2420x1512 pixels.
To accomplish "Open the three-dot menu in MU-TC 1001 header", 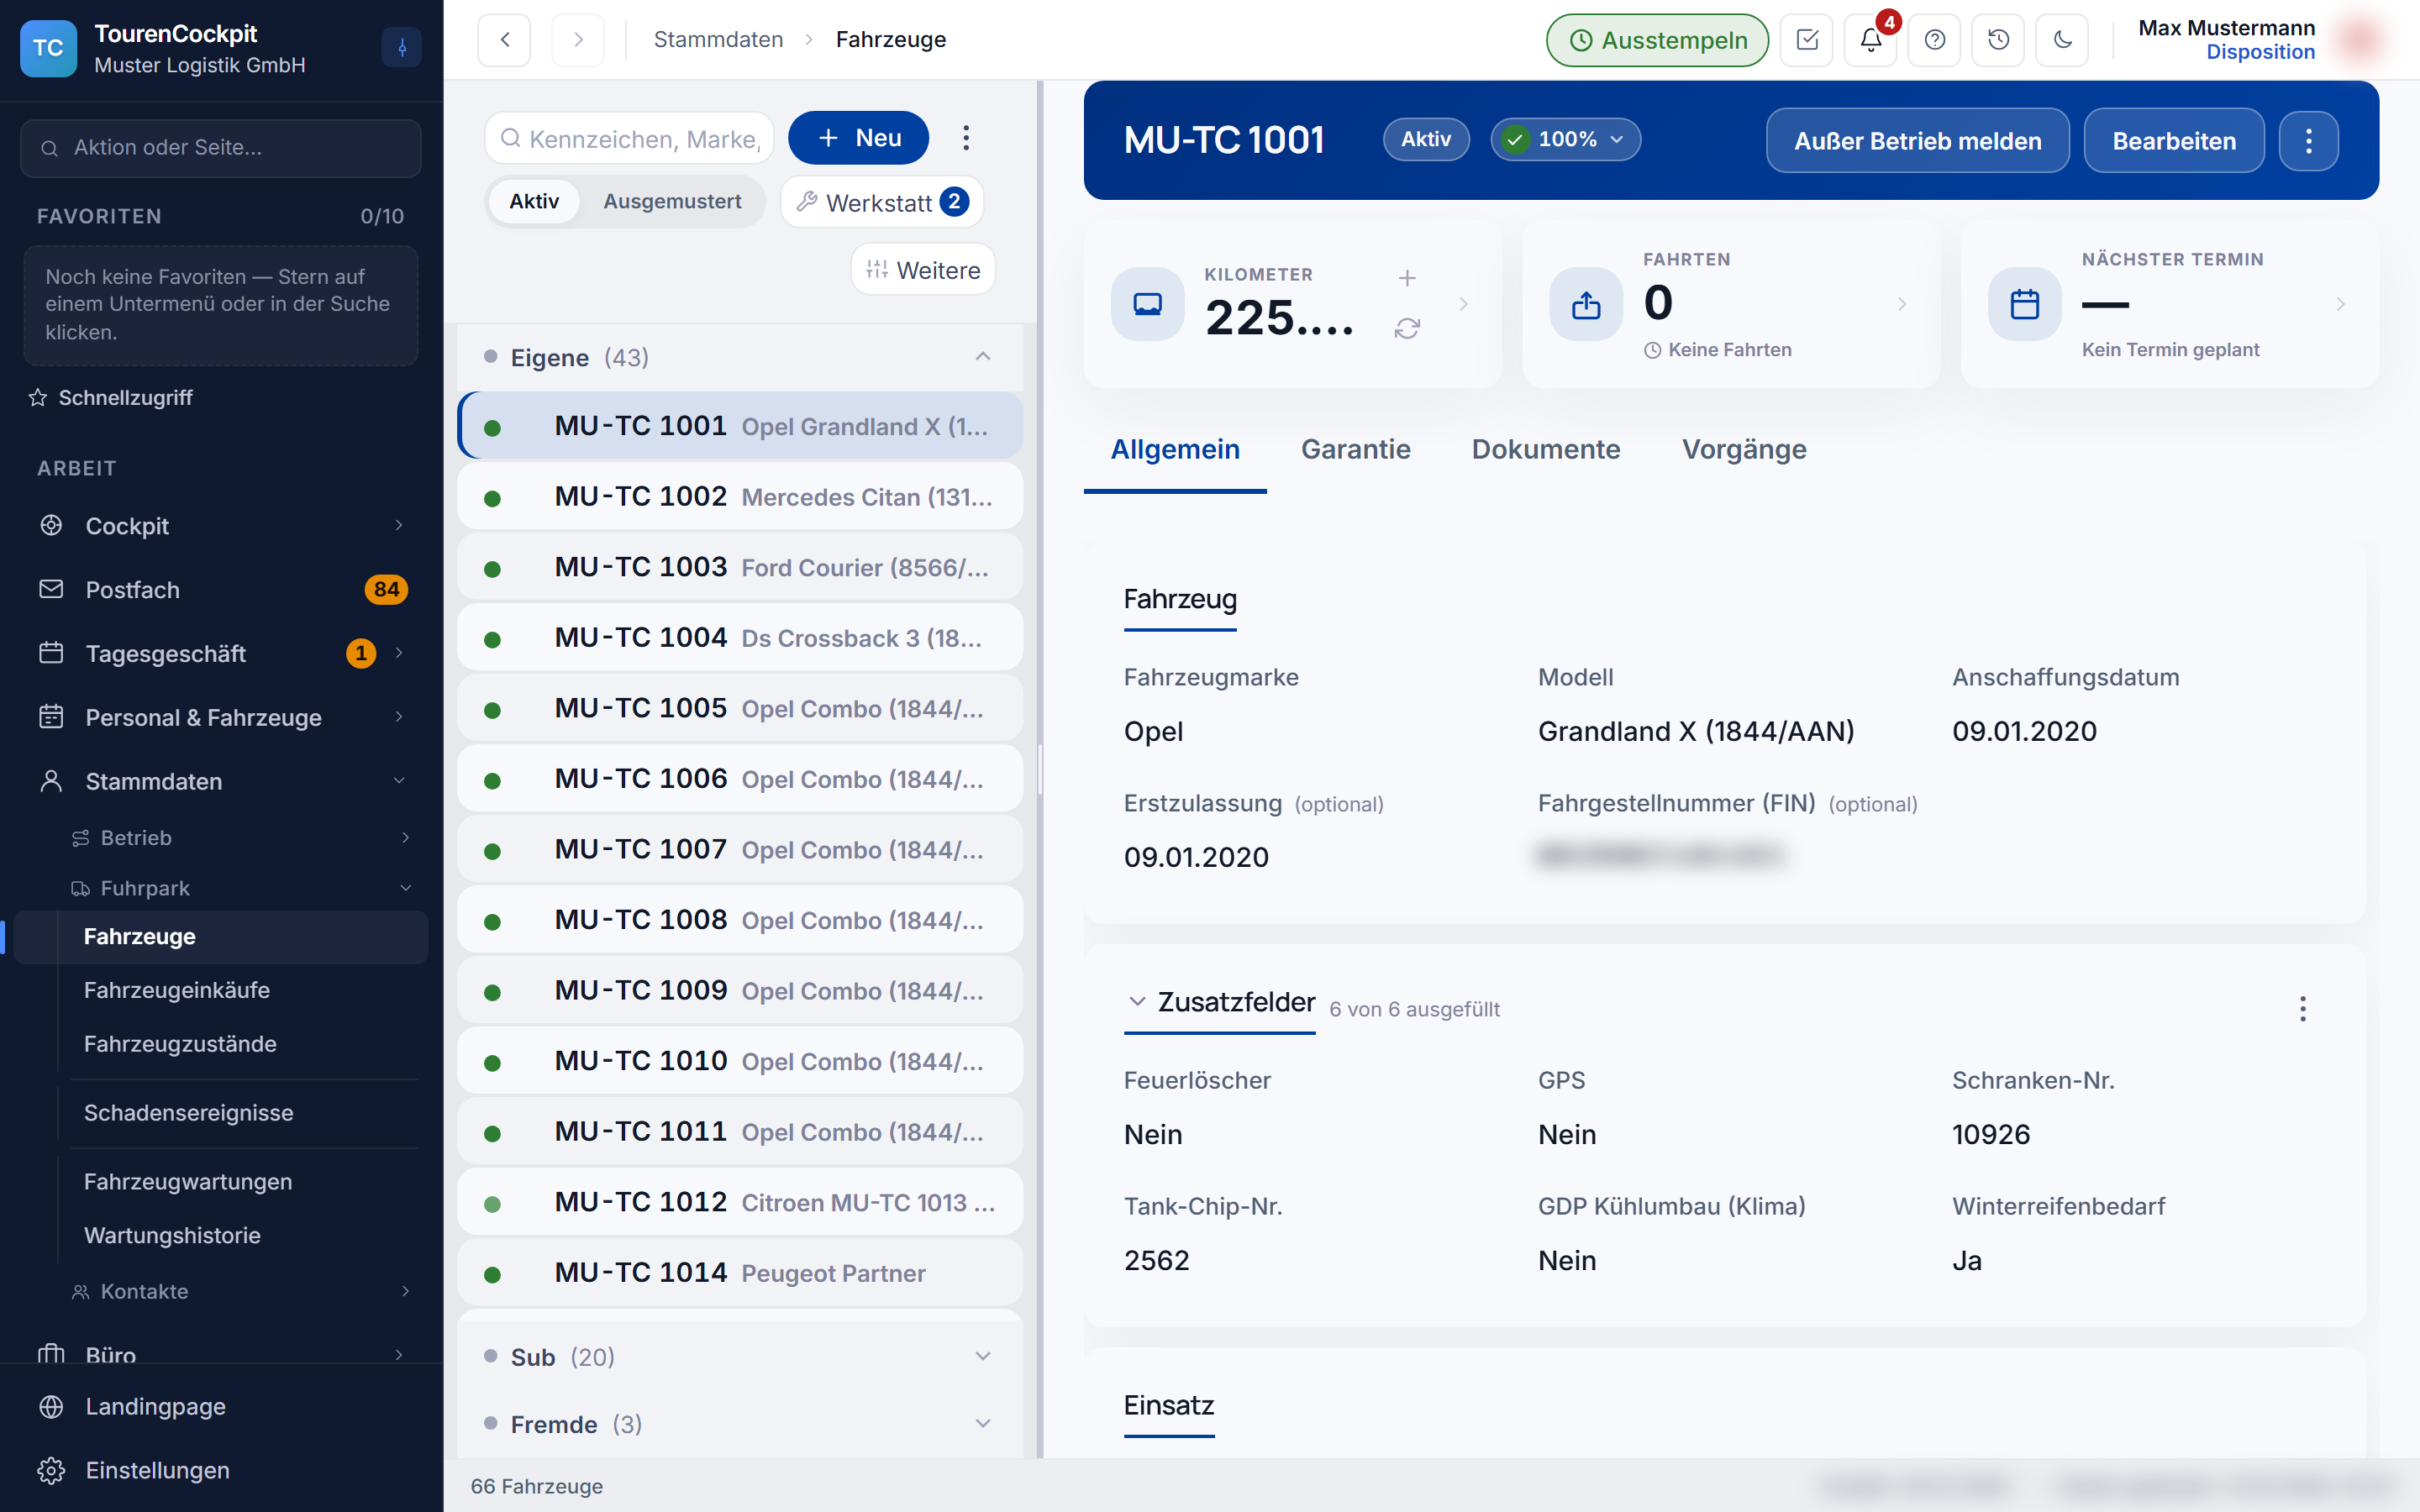I will [x=2308, y=141].
